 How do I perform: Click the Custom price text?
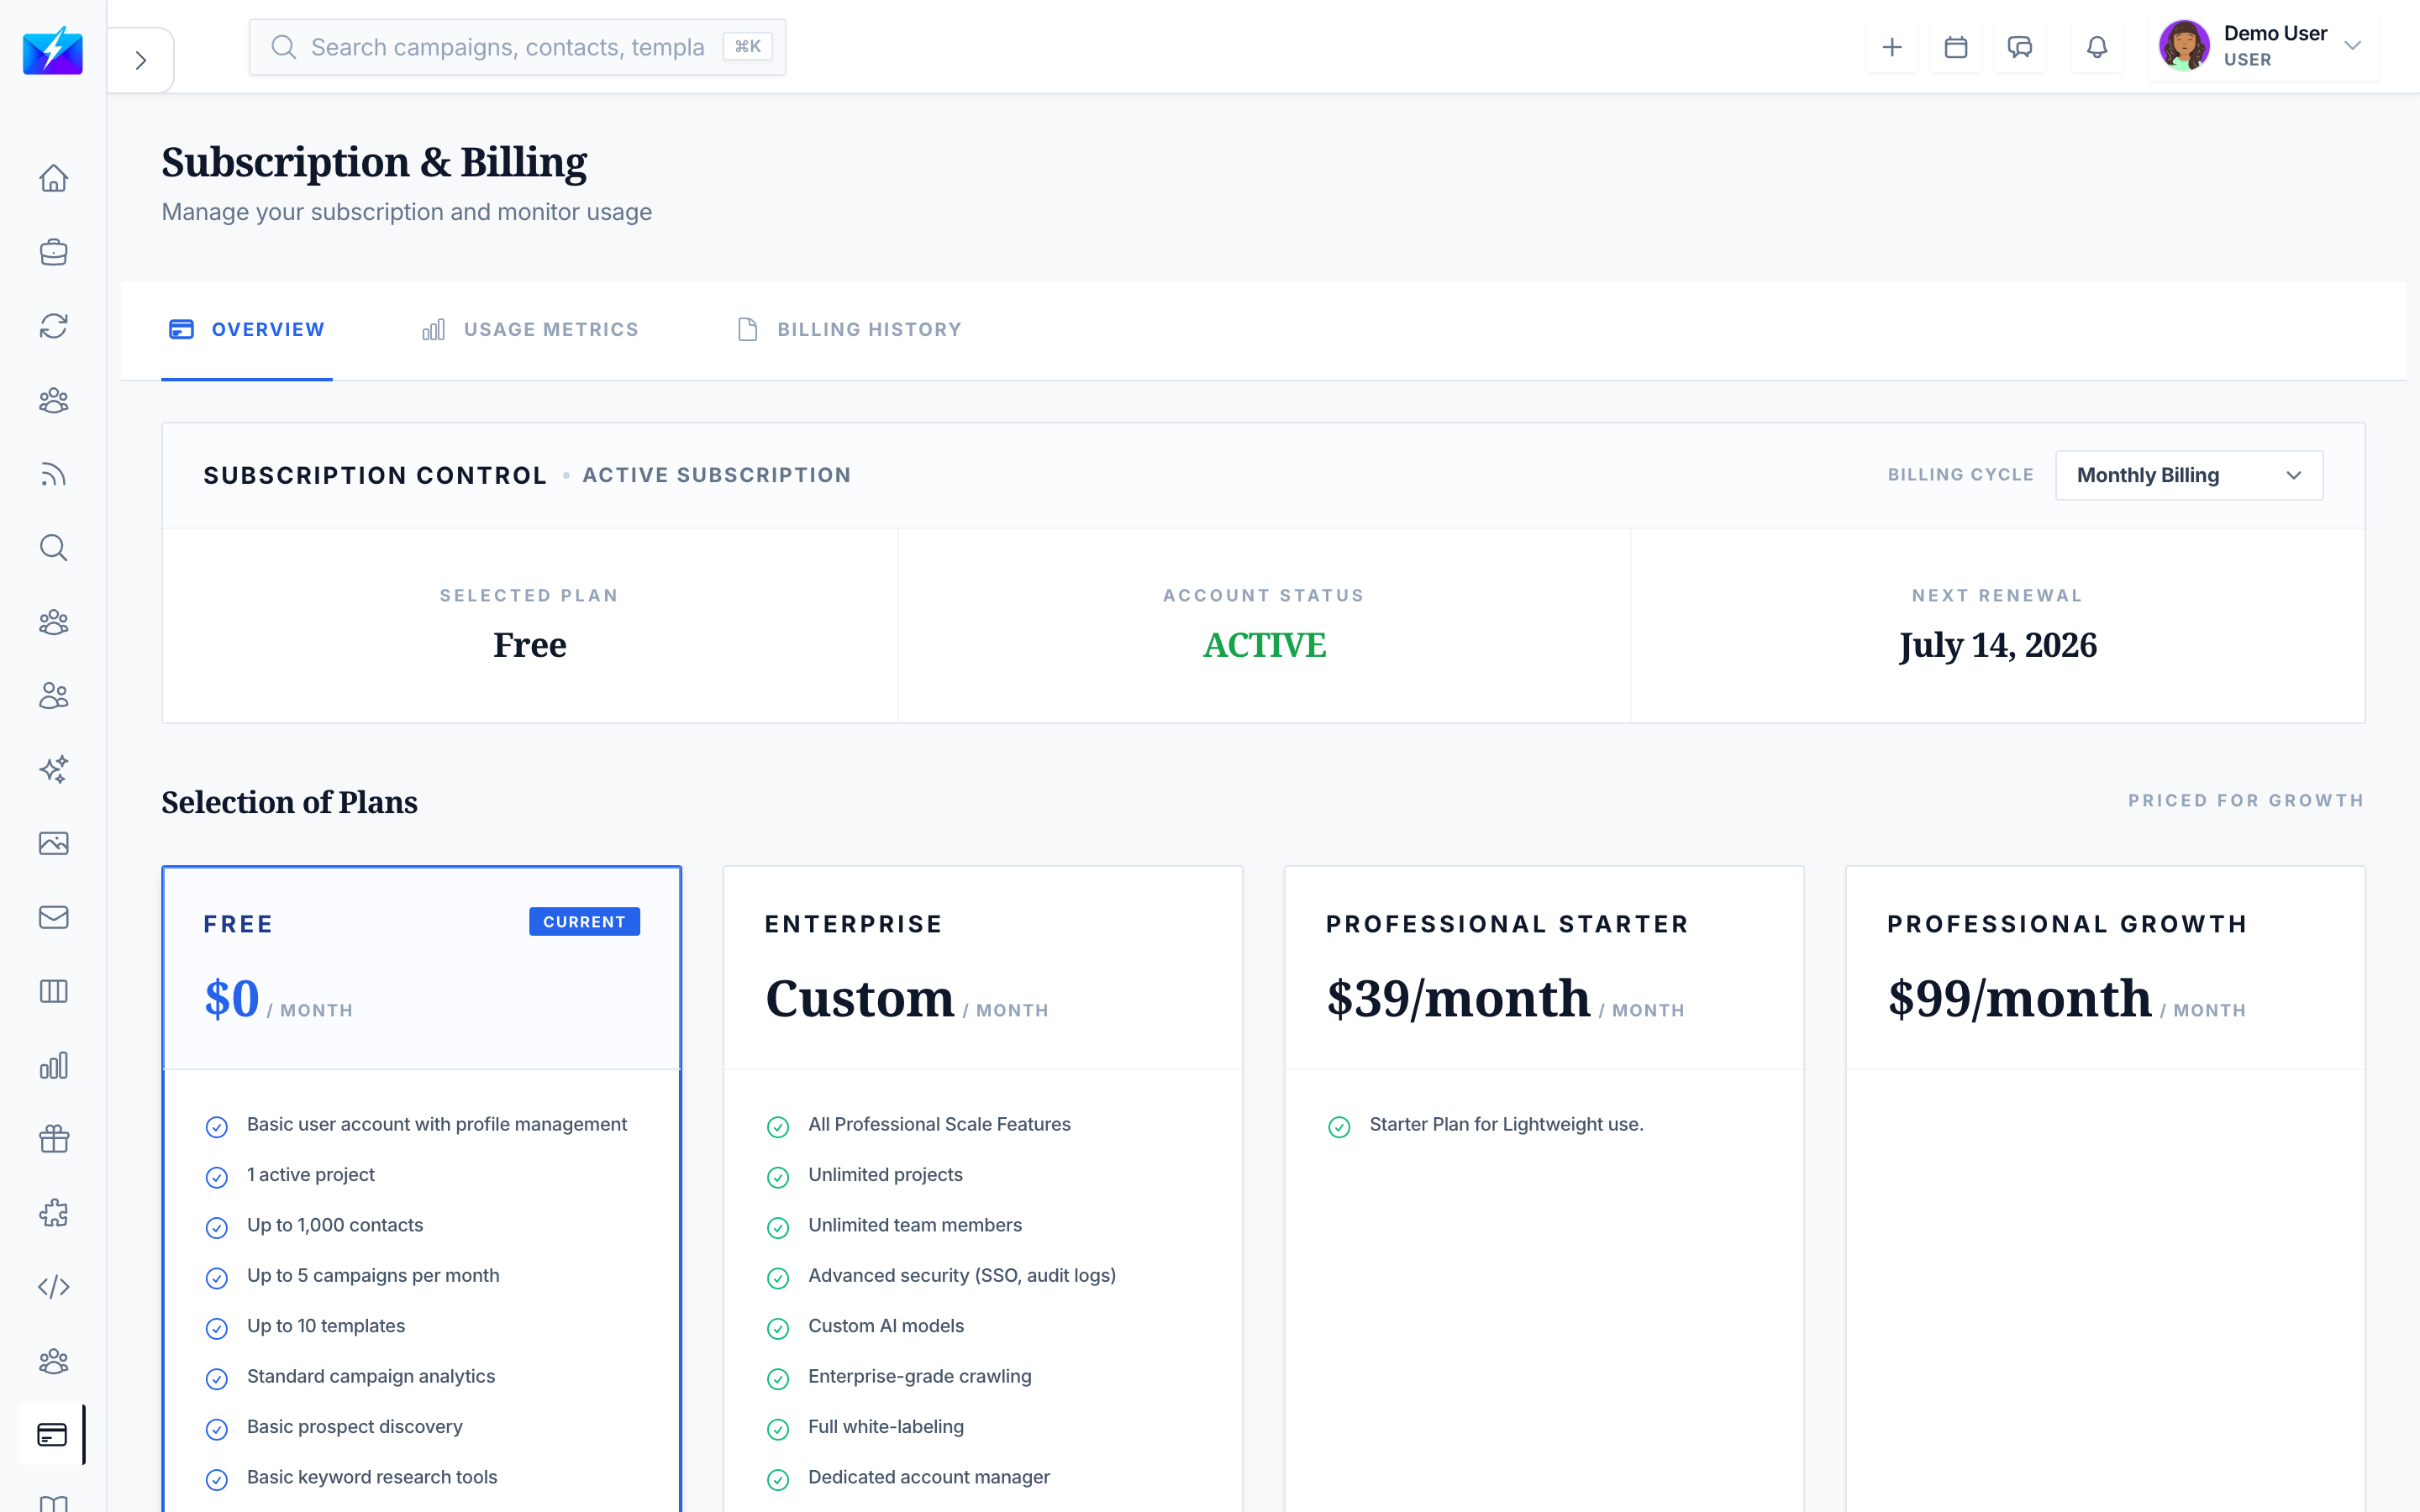pos(860,998)
